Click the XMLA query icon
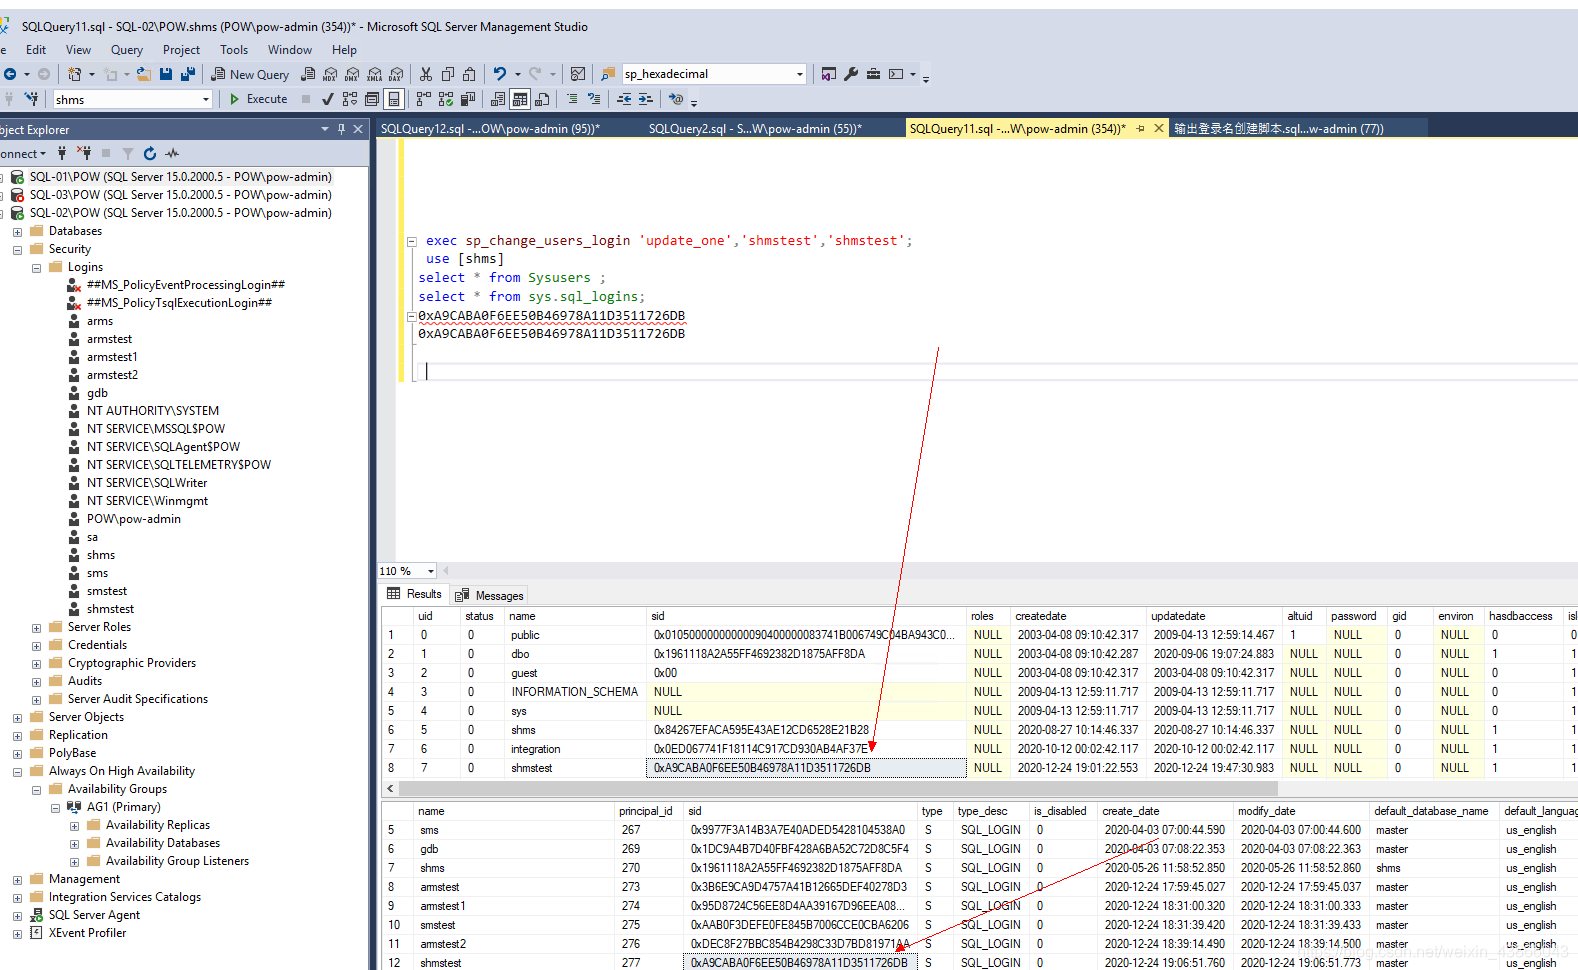Image resolution: width=1578 pixels, height=970 pixels. point(374,74)
